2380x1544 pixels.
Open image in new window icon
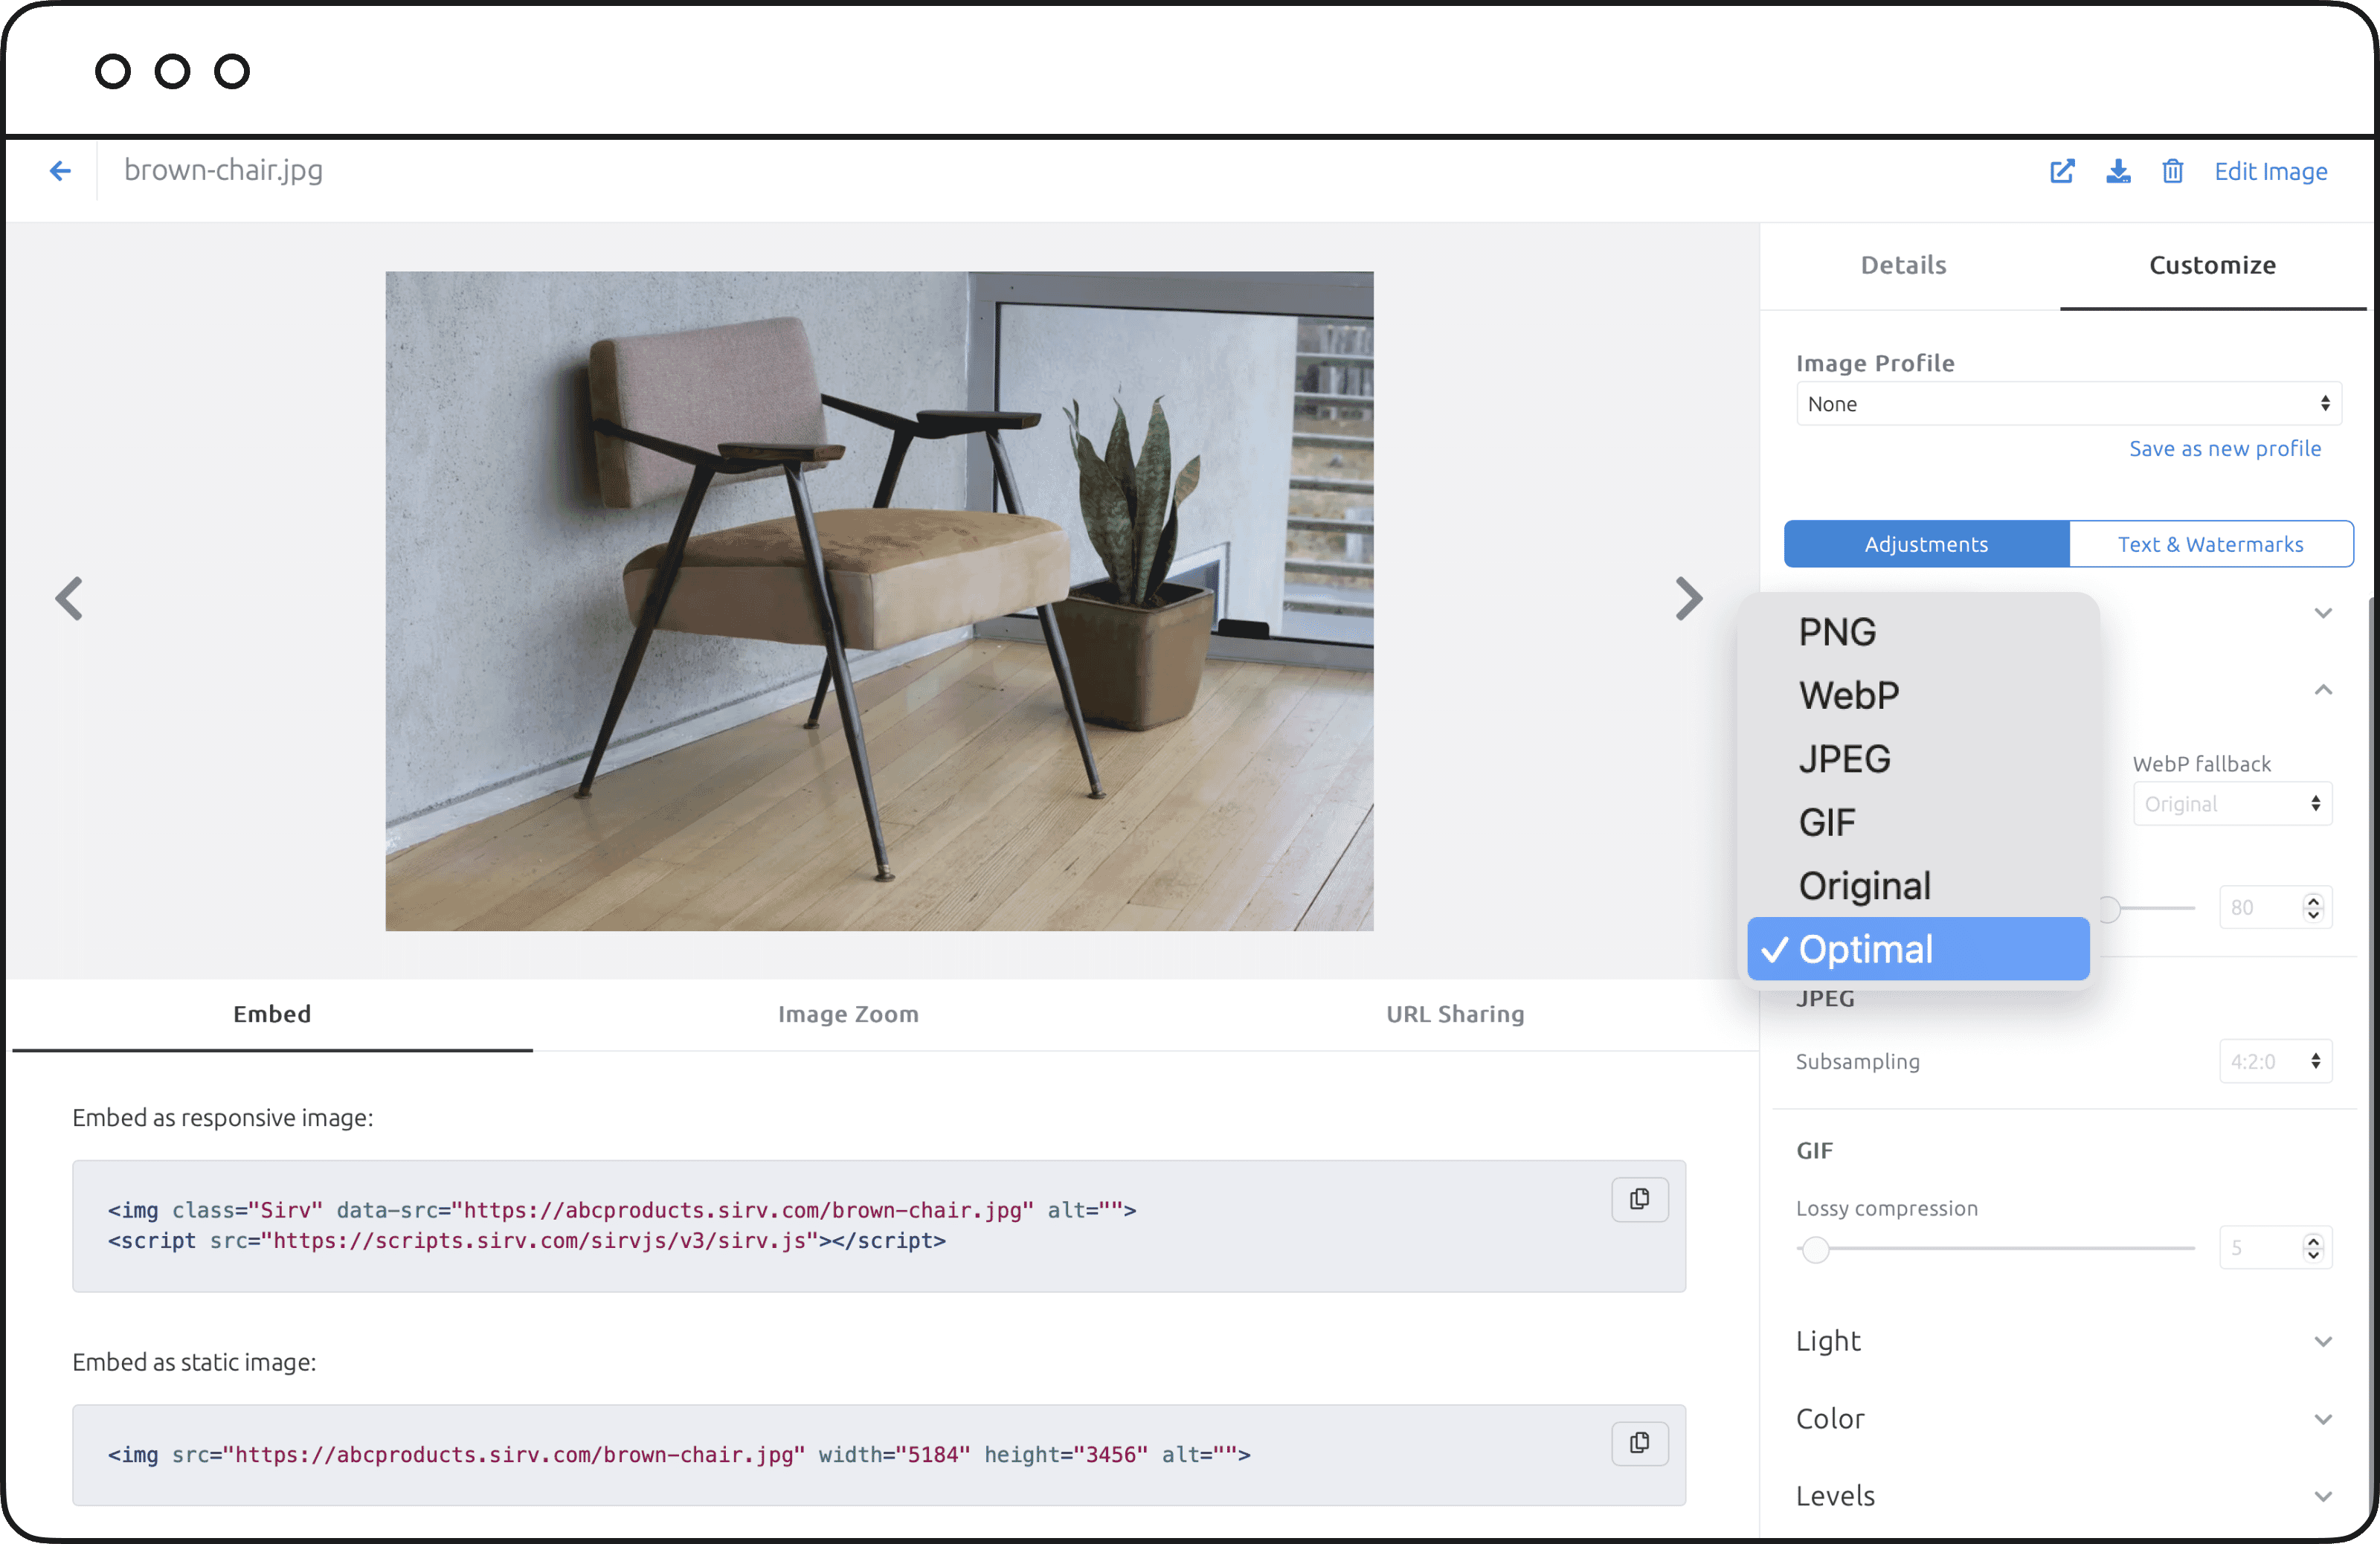point(2062,171)
